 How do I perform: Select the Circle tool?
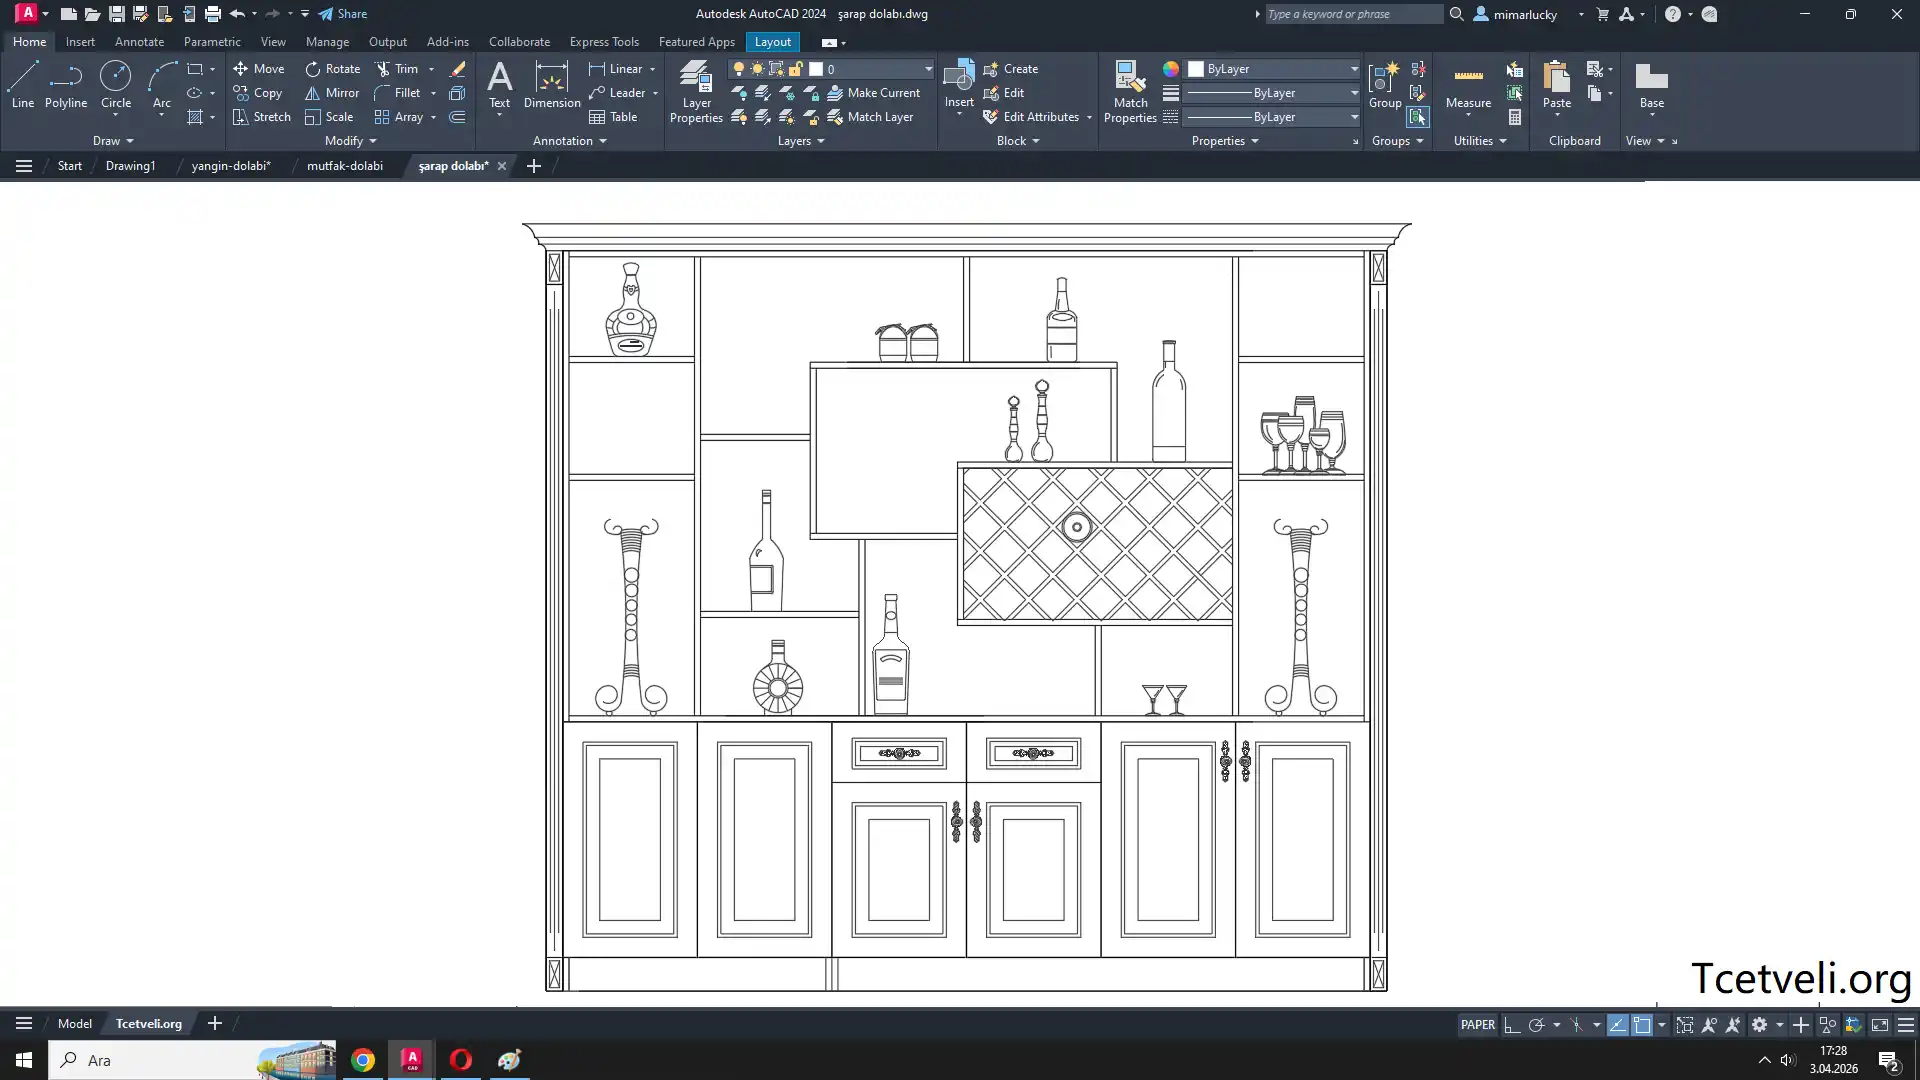[x=116, y=84]
